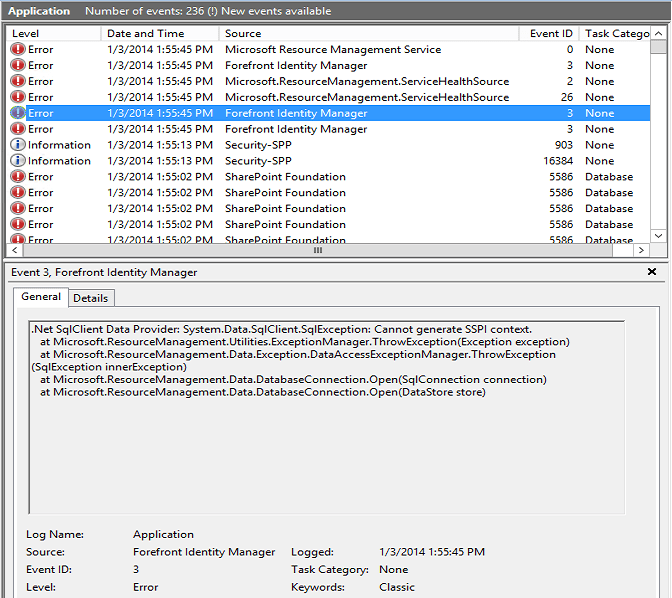672x598 pixels.
Task: Open the Details tab
Action: pos(91,298)
